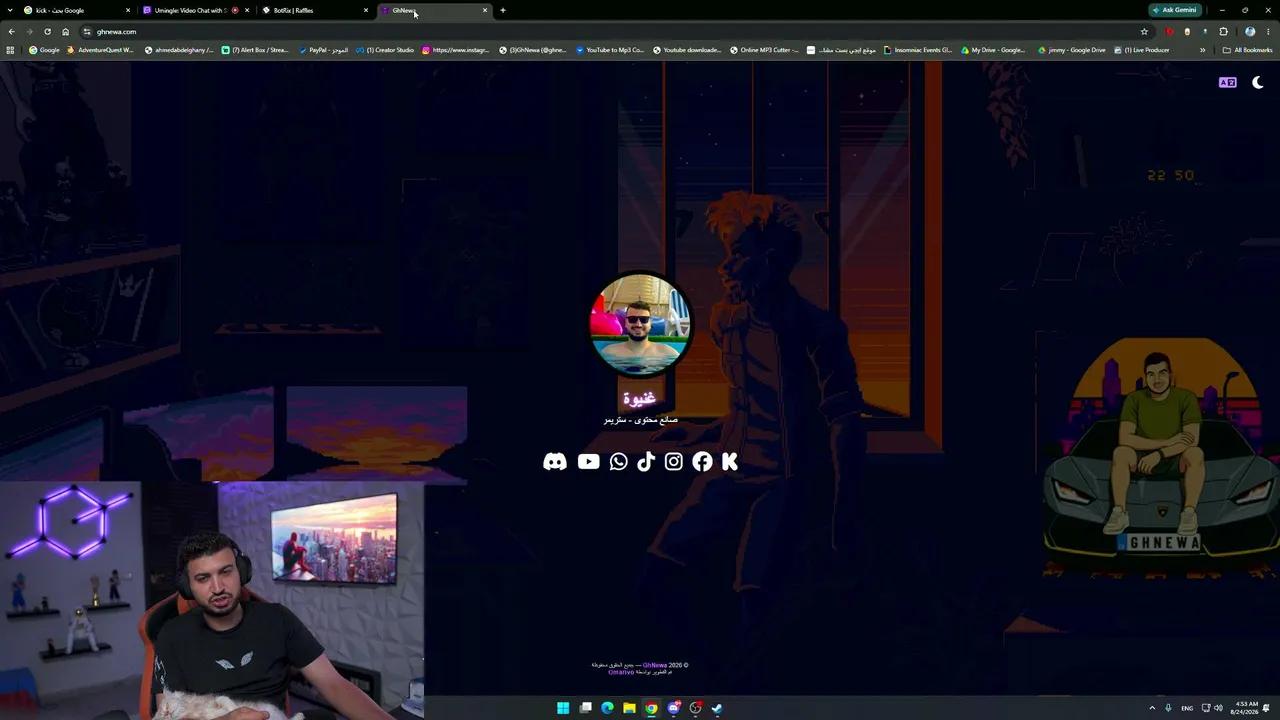Open File Explorer from the taskbar
This screenshot has height=720, width=1280.
[629, 708]
